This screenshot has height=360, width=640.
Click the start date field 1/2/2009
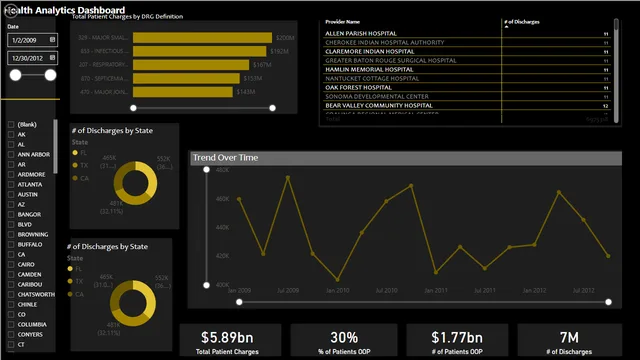point(32,40)
